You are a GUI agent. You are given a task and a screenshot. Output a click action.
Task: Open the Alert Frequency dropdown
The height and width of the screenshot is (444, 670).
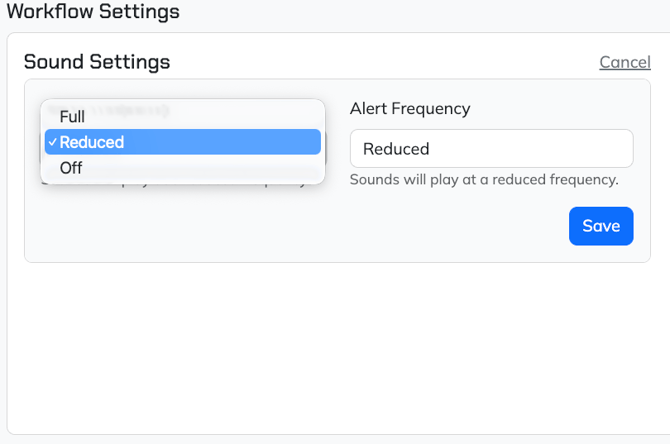click(491, 148)
